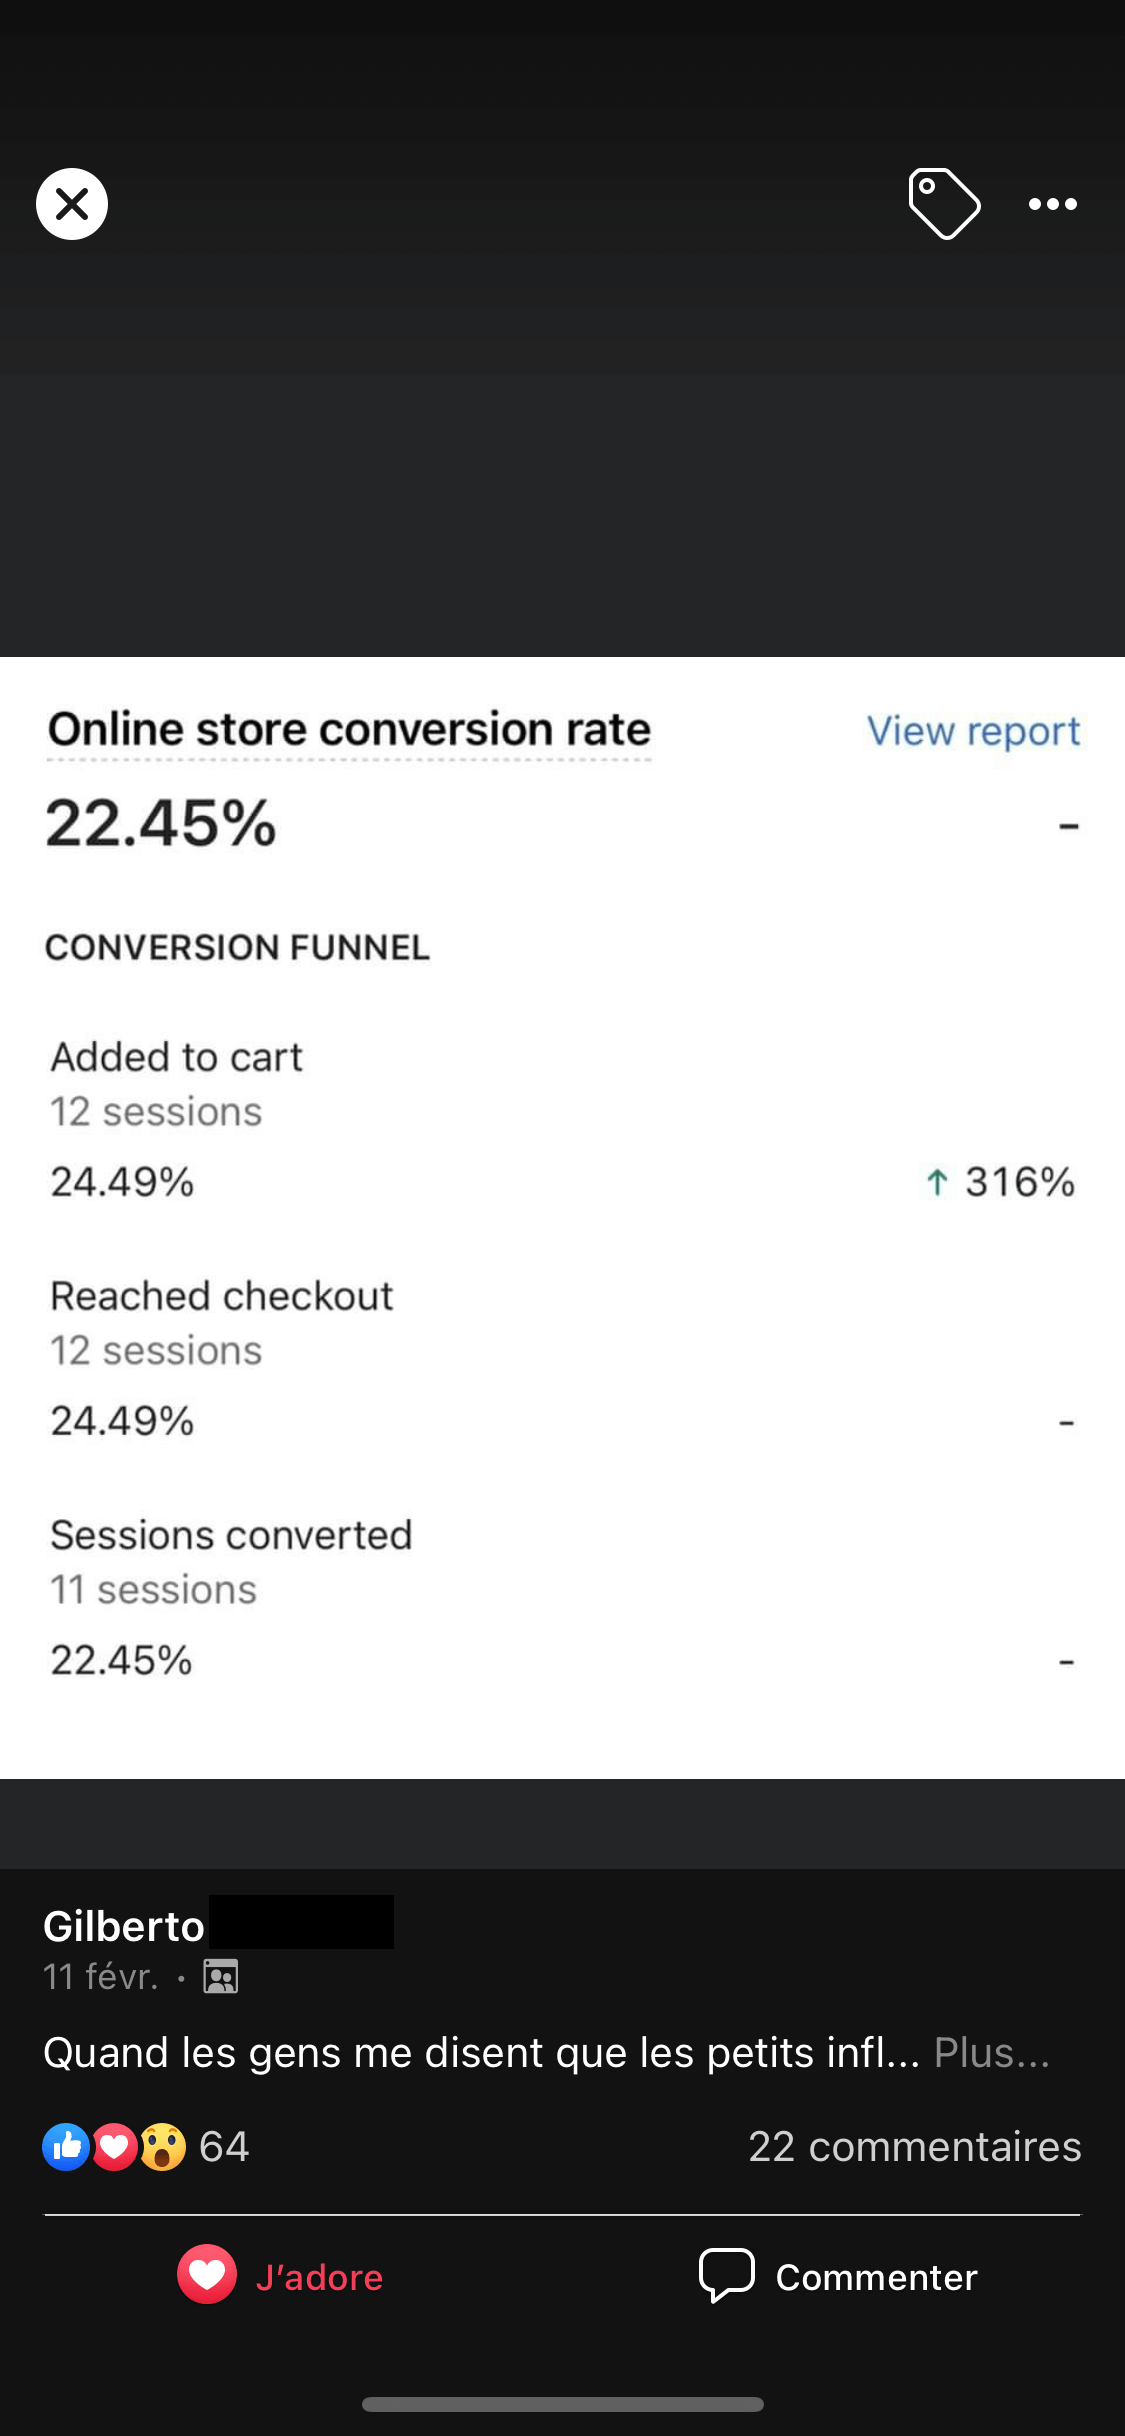The image size is (1125, 2436).
Task: Open the 22 commentaires list
Action: click(915, 2147)
